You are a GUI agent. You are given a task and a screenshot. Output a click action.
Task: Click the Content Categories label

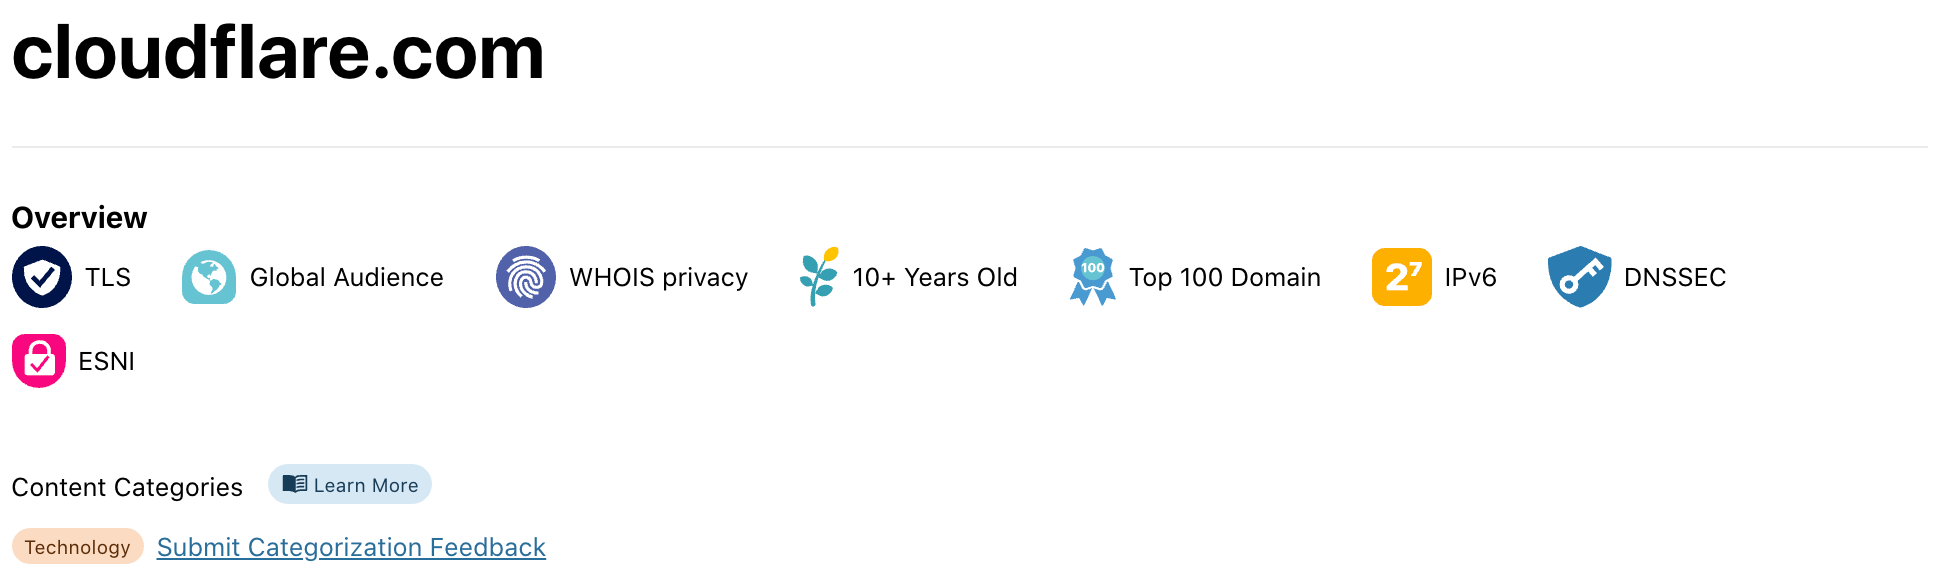point(127,487)
